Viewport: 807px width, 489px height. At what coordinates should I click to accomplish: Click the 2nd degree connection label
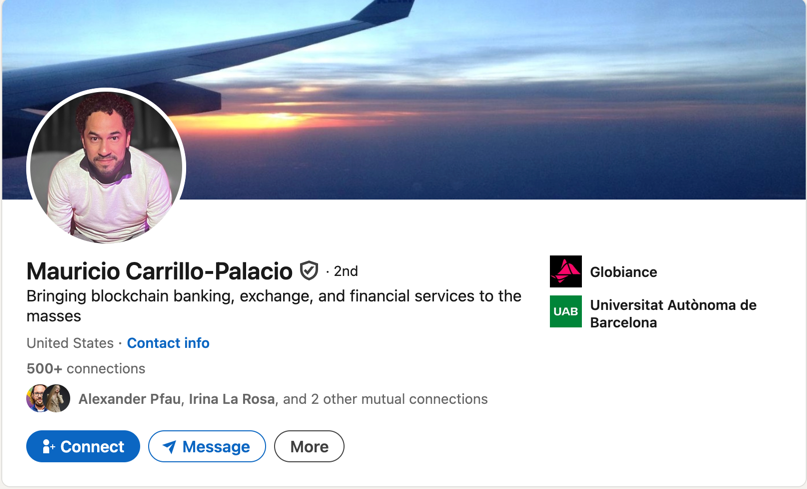click(345, 271)
